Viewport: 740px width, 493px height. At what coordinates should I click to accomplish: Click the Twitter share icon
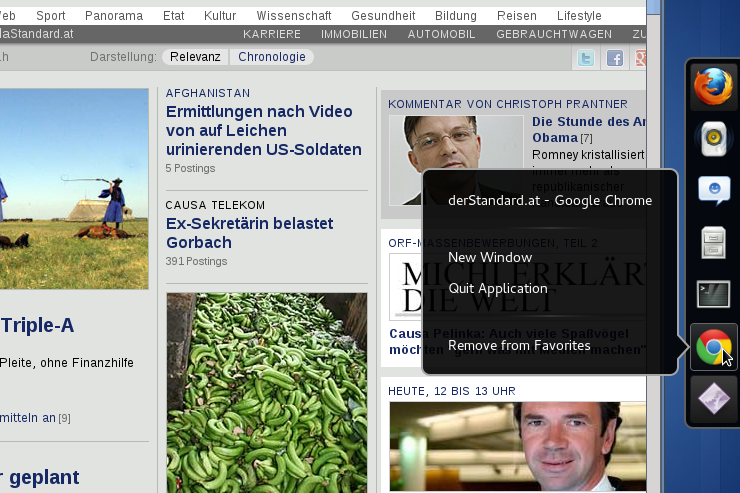[586, 58]
